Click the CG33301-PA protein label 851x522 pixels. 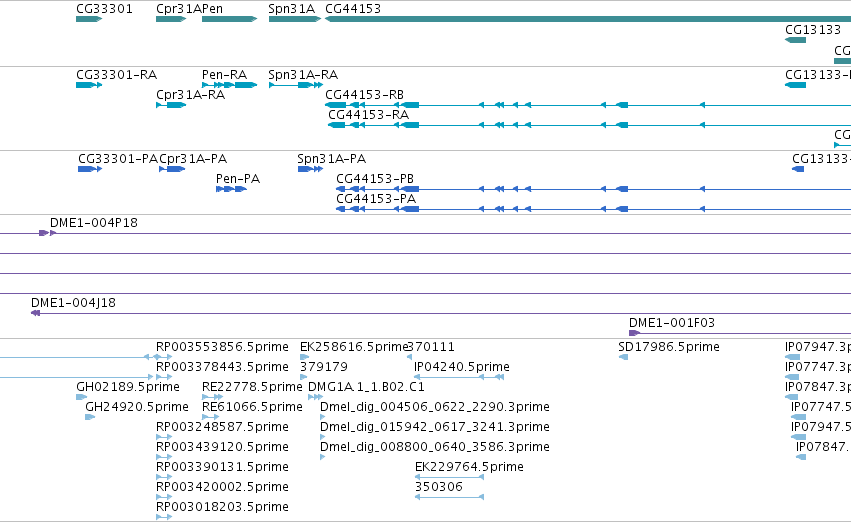click(118, 158)
